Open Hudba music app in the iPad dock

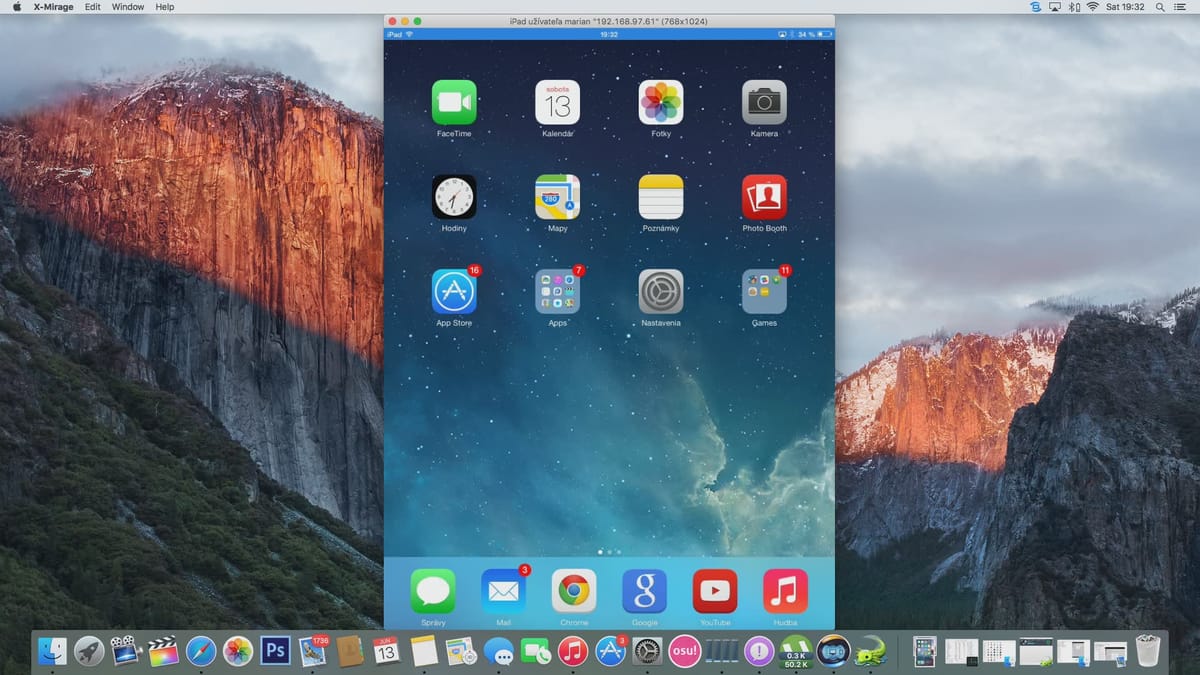pos(785,591)
